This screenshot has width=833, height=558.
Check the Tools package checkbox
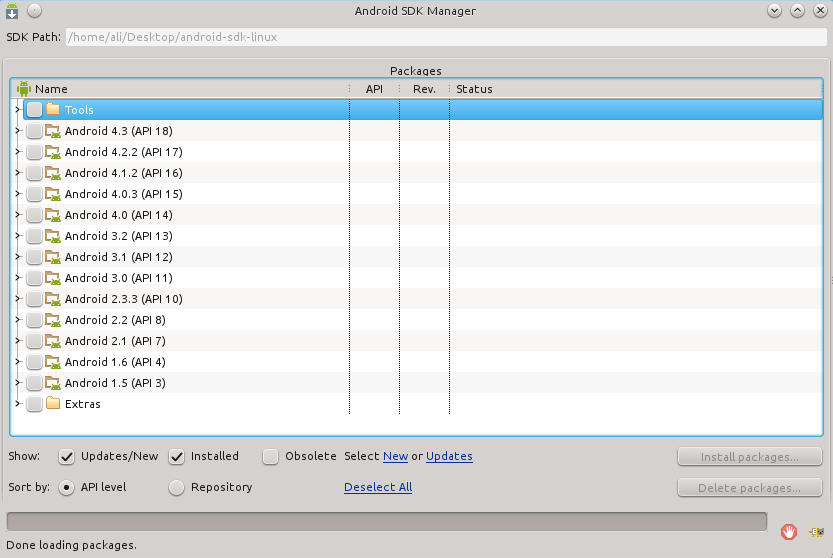click(x=35, y=109)
